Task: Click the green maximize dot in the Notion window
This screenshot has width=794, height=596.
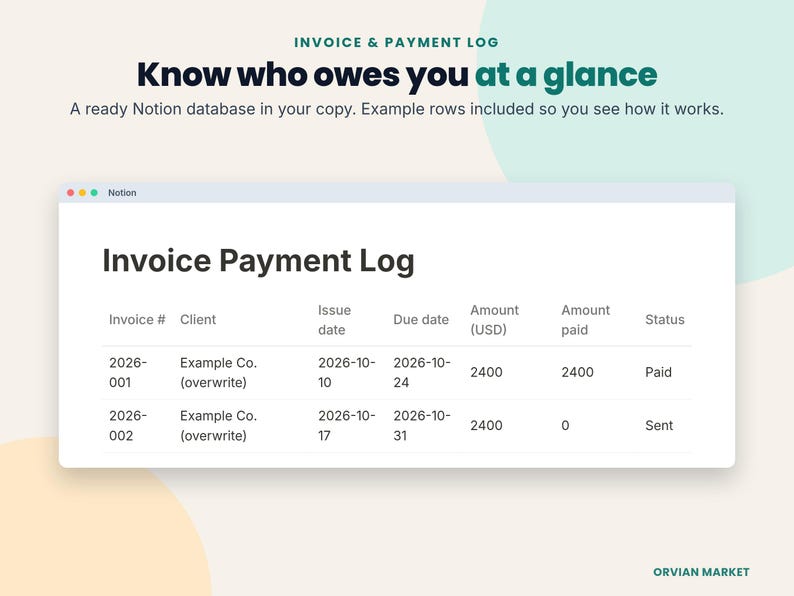Action: (x=94, y=193)
